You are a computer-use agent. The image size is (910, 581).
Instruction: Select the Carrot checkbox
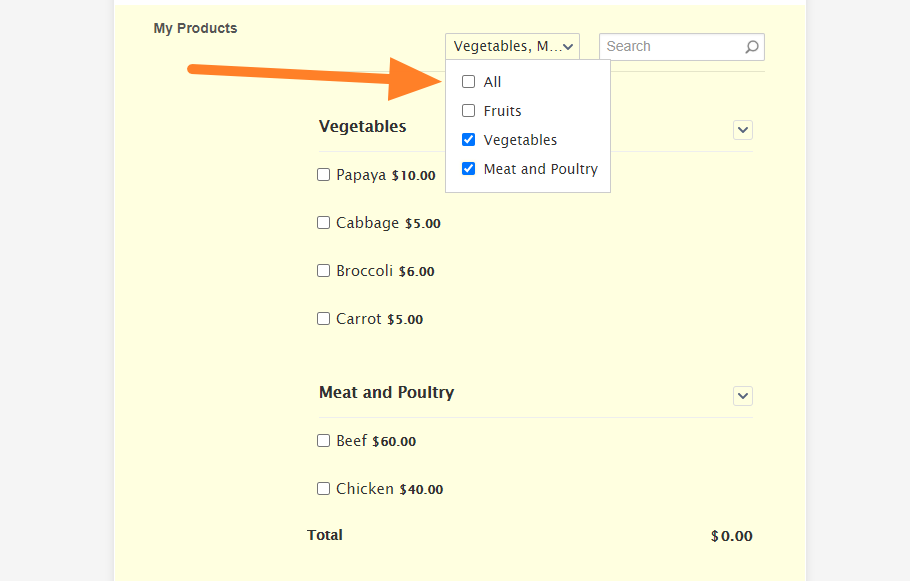pyautogui.click(x=323, y=319)
